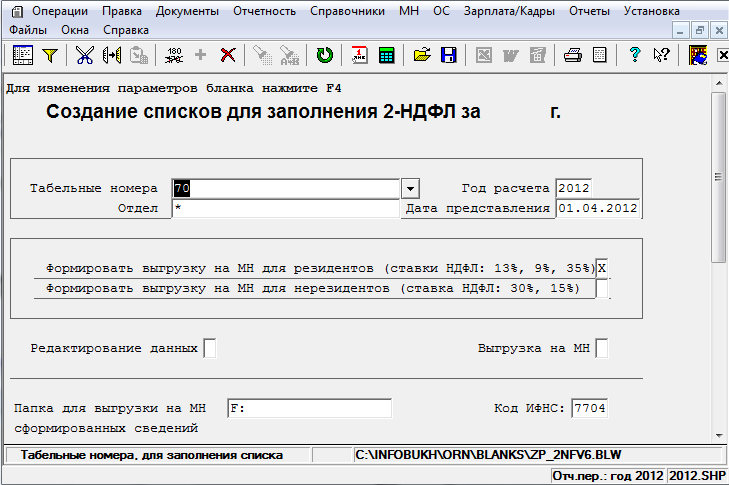The width and height of the screenshot is (729, 485).
Task: Toggle the residents export checkbox marked X
Action: coord(602,268)
